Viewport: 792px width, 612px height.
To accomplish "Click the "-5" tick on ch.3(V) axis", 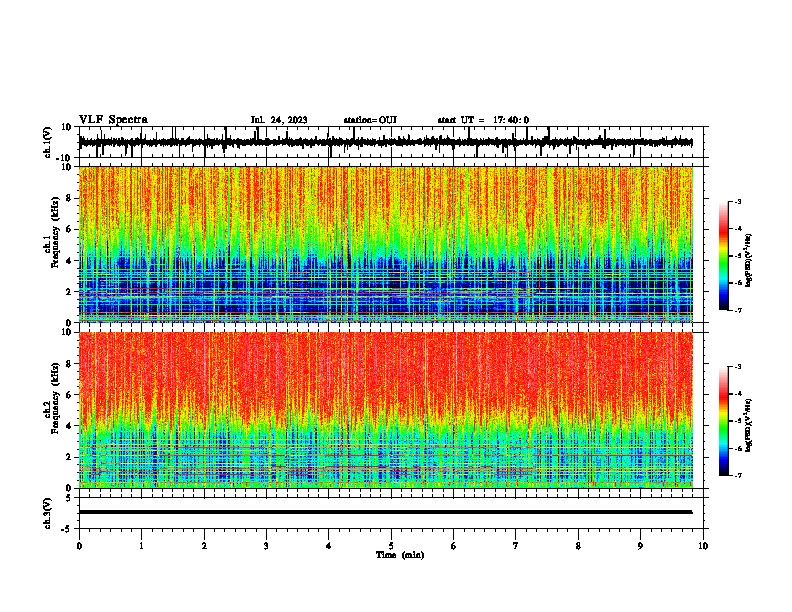I will (68, 529).
